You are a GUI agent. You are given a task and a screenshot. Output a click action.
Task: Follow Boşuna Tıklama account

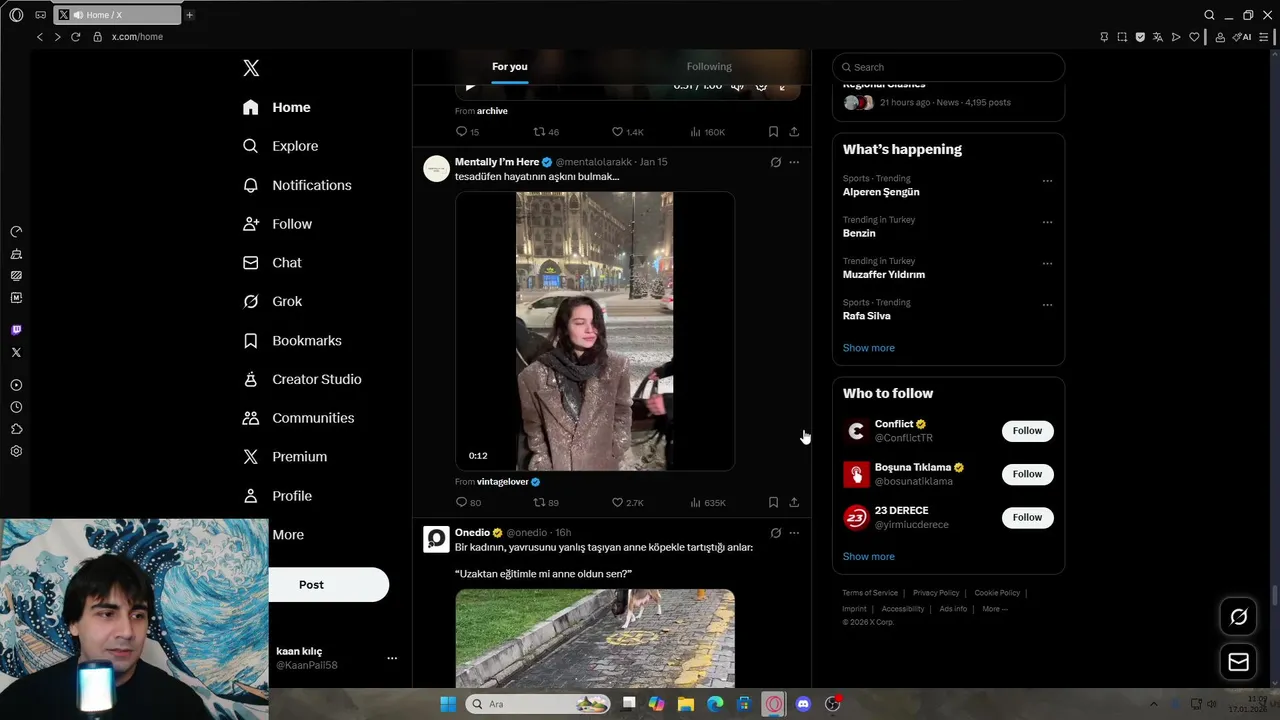[x=1027, y=474]
